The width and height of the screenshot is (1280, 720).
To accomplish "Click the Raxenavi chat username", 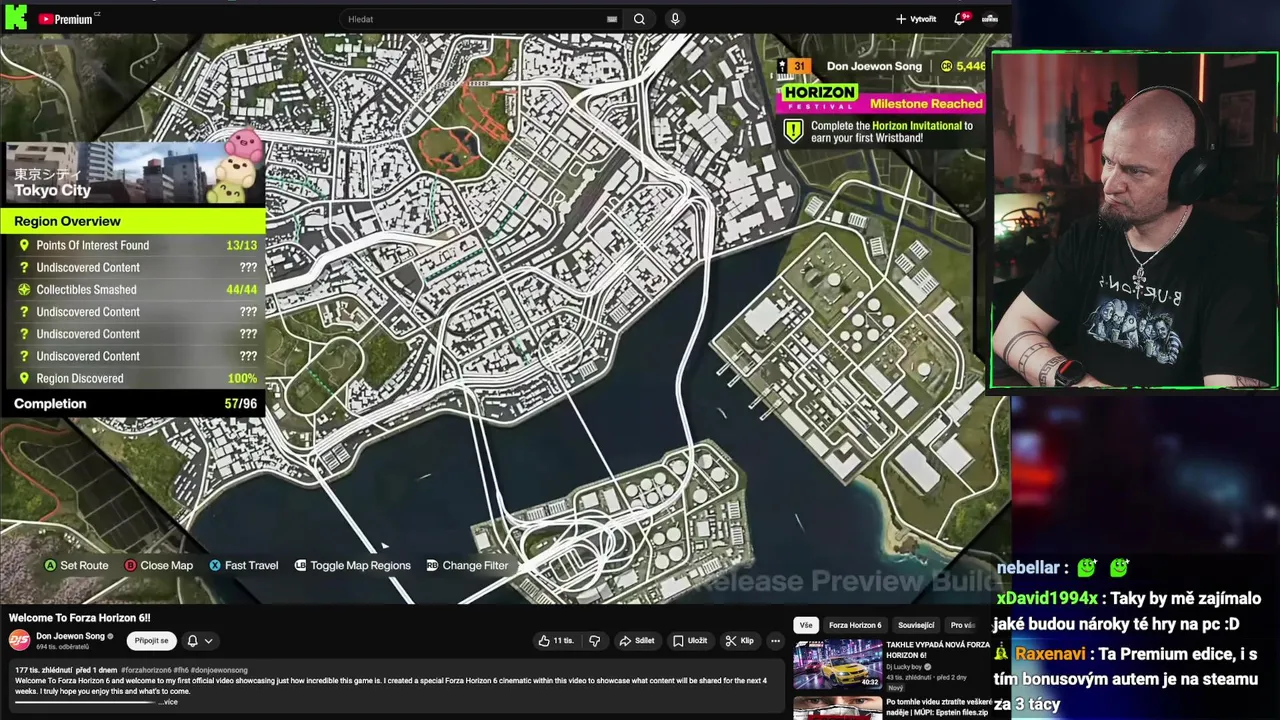I will (1052, 655).
